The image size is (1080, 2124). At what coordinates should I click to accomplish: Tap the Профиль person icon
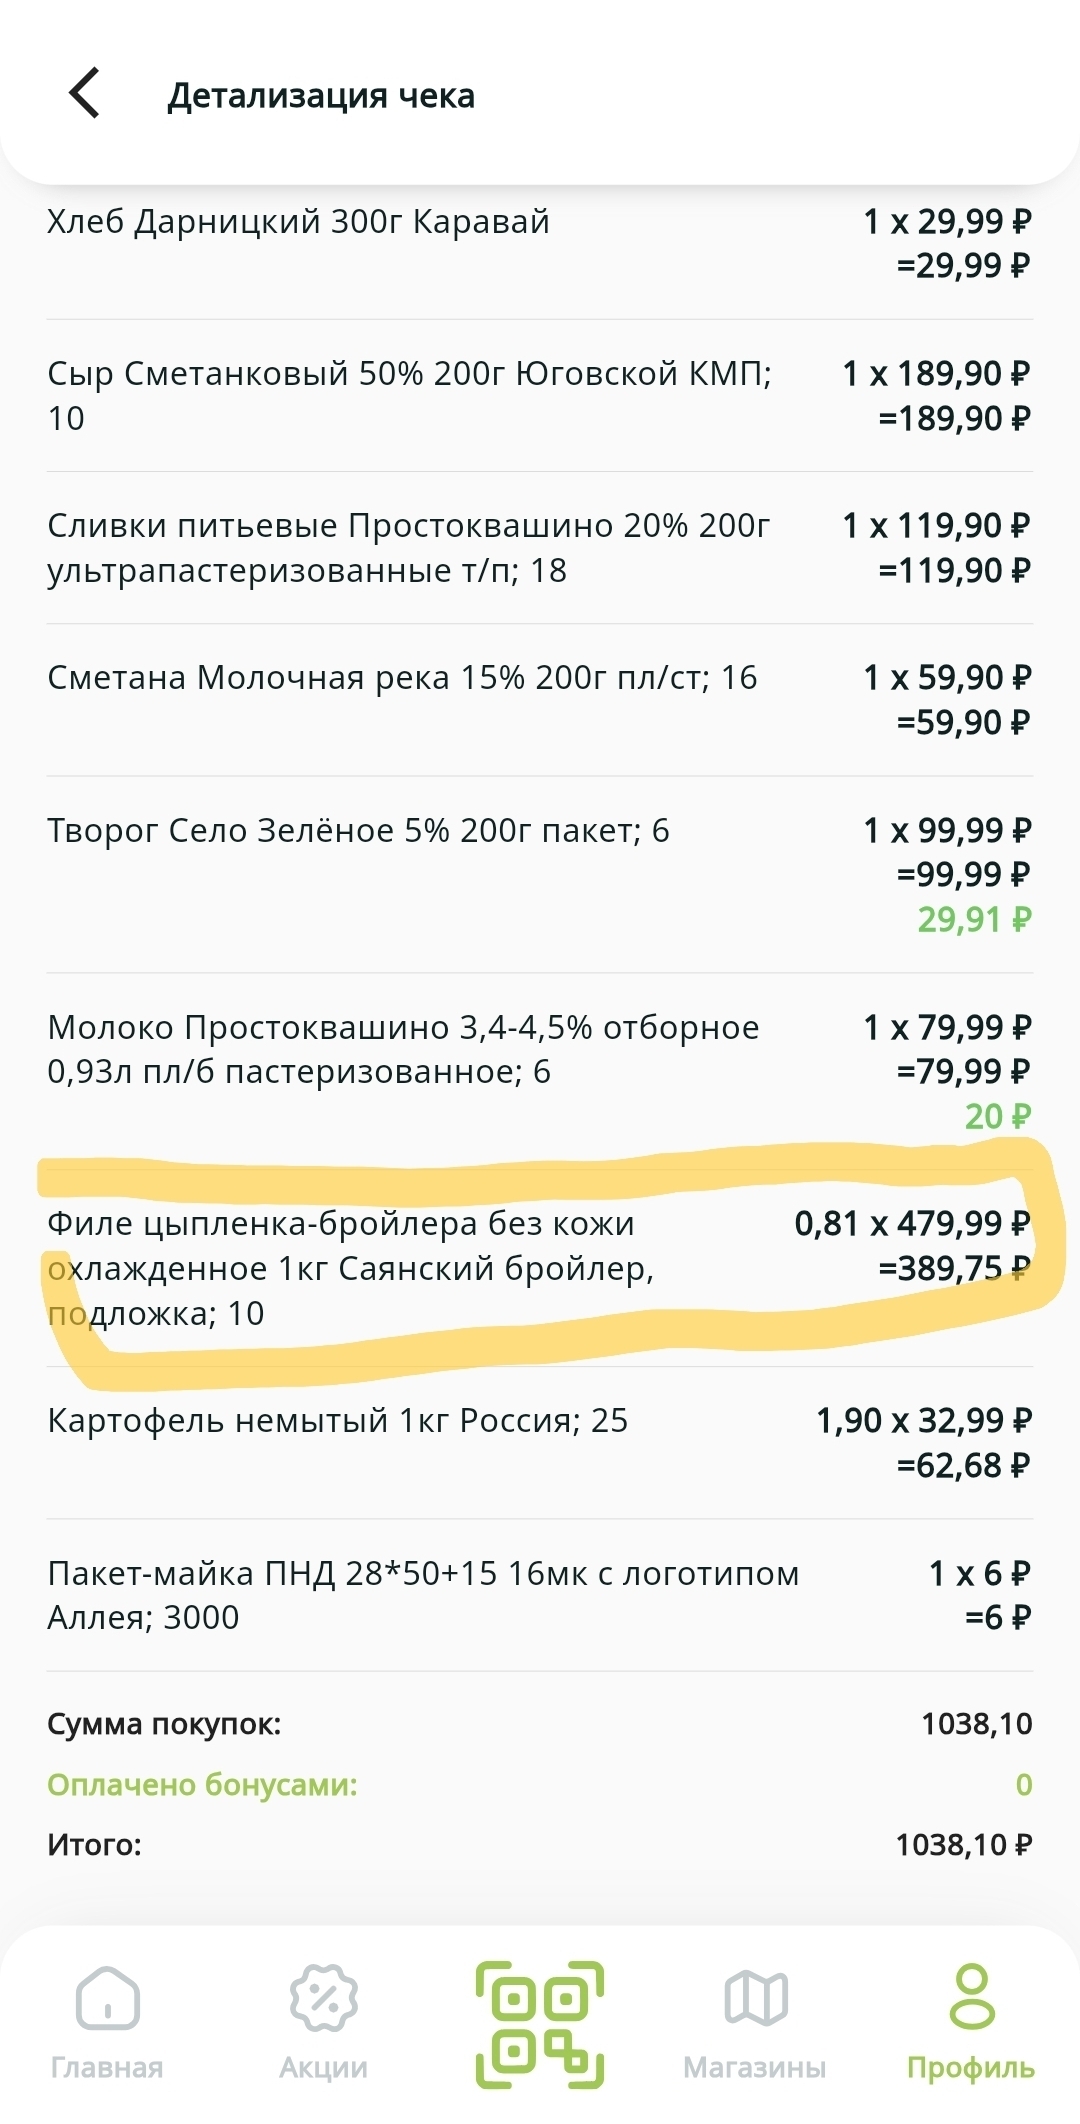(x=971, y=1996)
